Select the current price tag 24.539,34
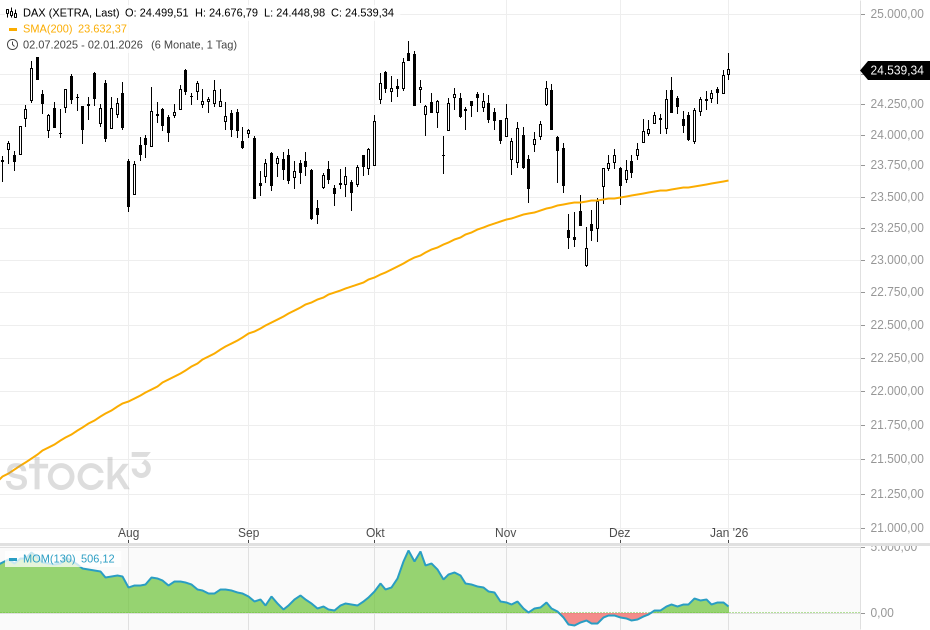930x630 pixels. click(x=895, y=70)
